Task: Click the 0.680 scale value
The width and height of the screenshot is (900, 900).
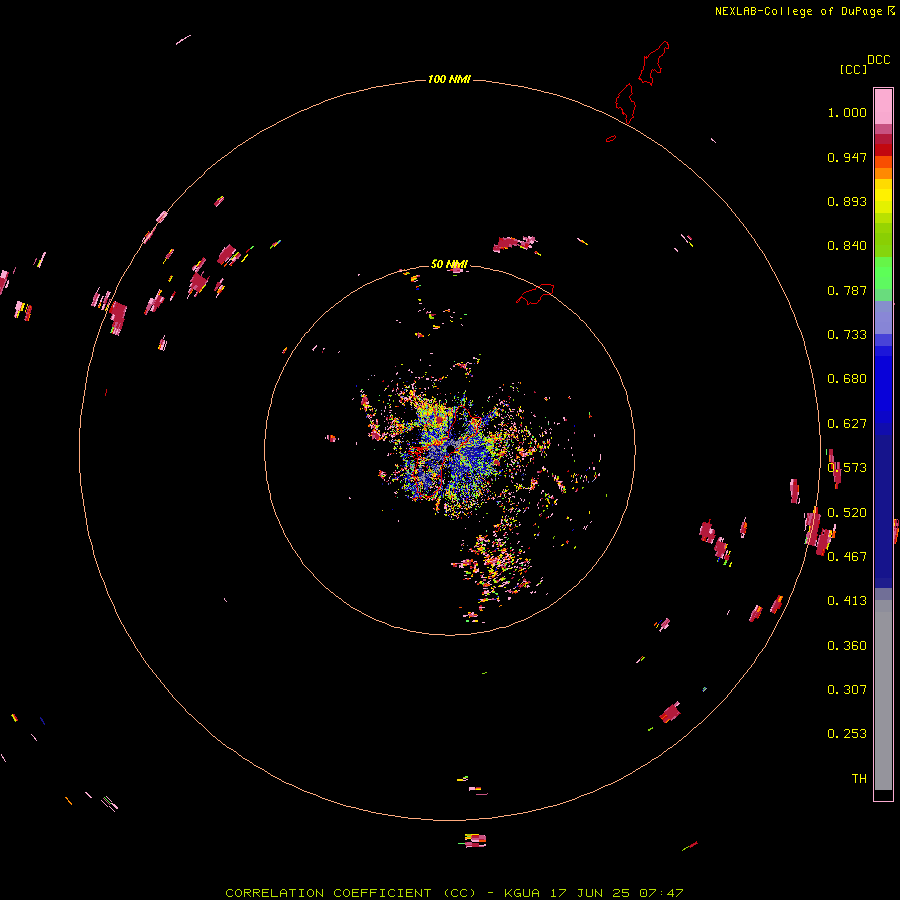Action: pos(847,379)
